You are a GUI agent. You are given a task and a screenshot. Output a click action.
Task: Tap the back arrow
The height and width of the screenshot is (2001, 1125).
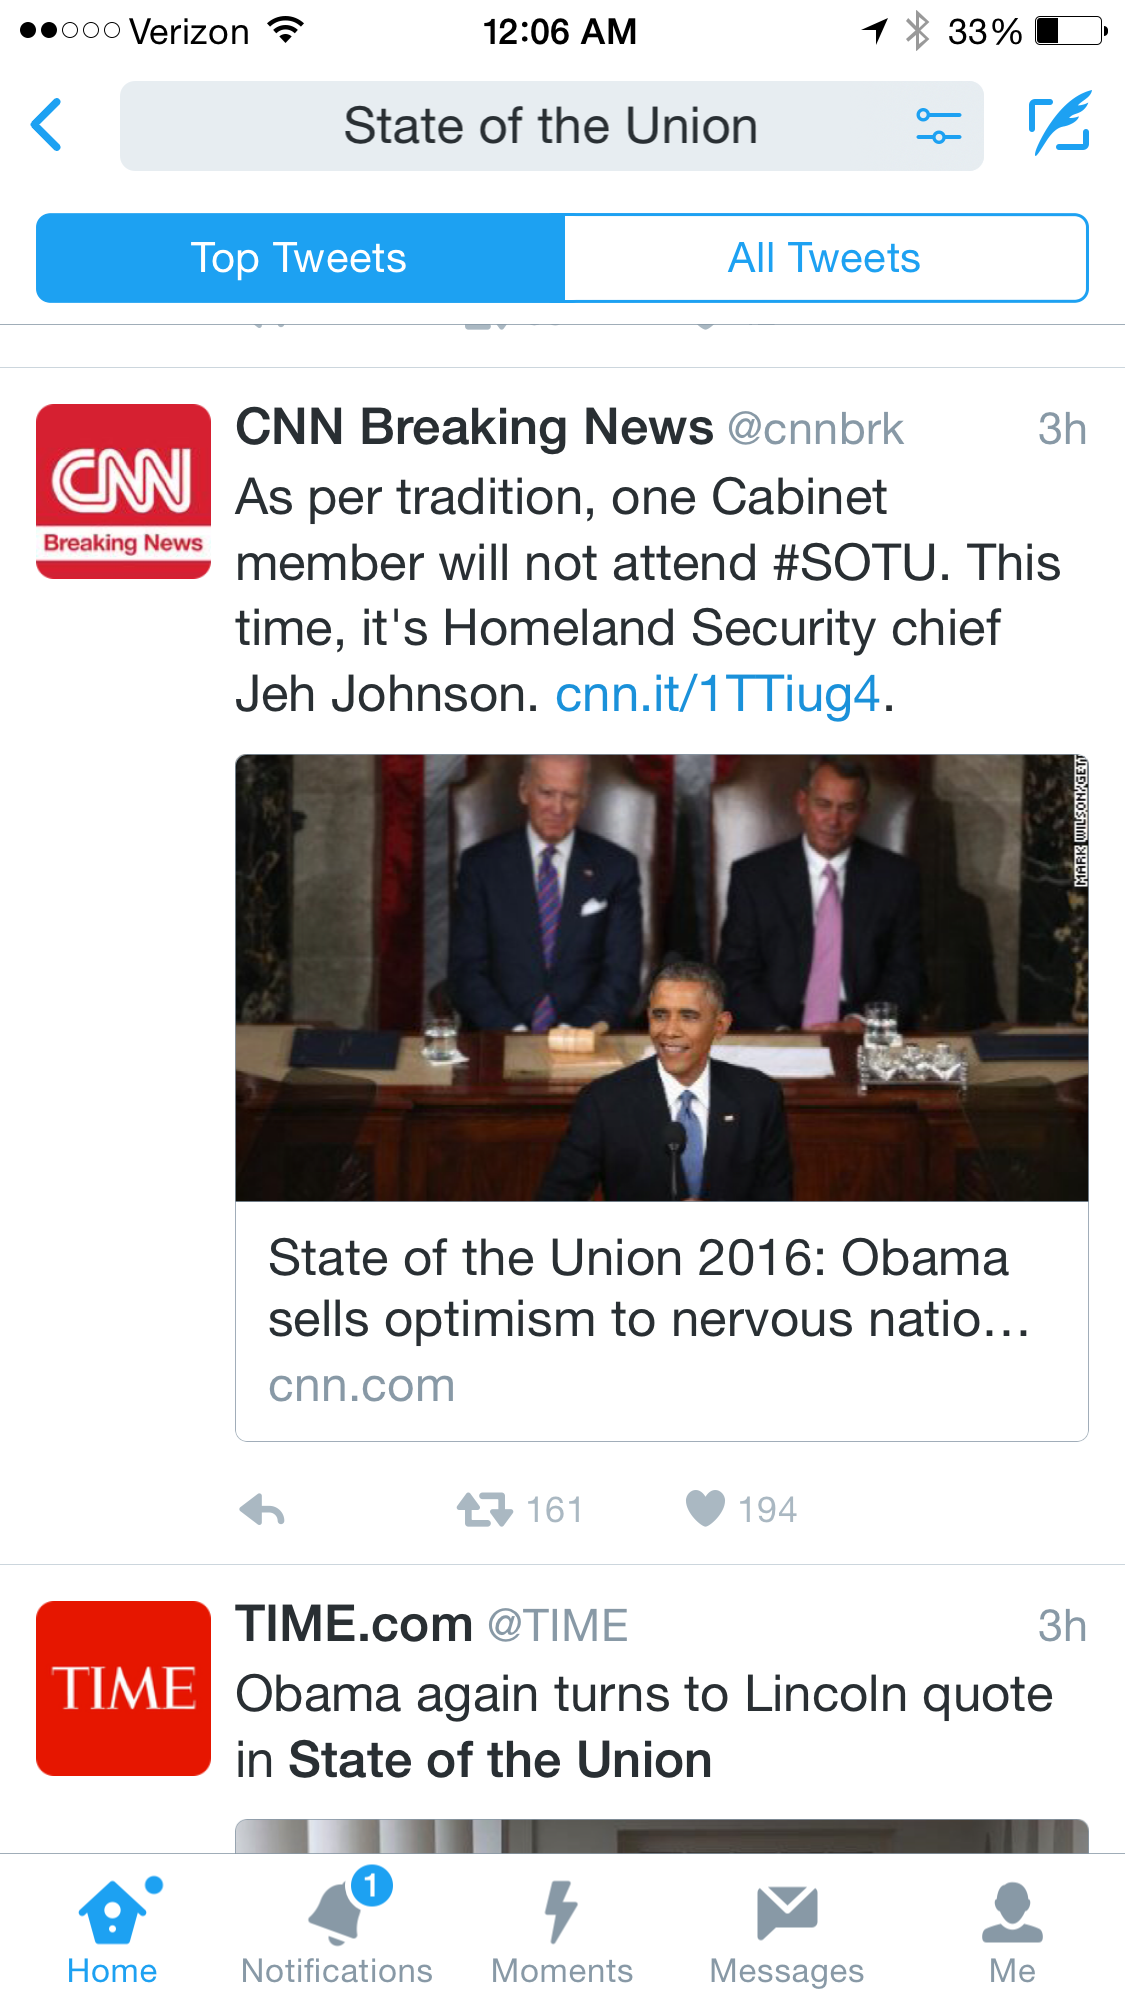coord(47,125)
